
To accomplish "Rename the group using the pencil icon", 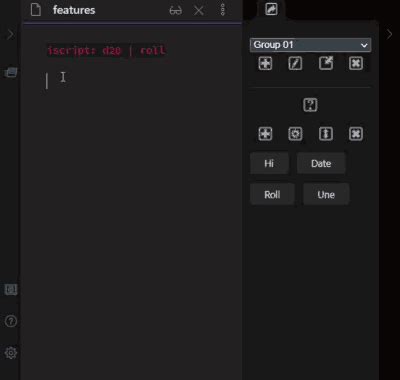I will pos(295,63).
